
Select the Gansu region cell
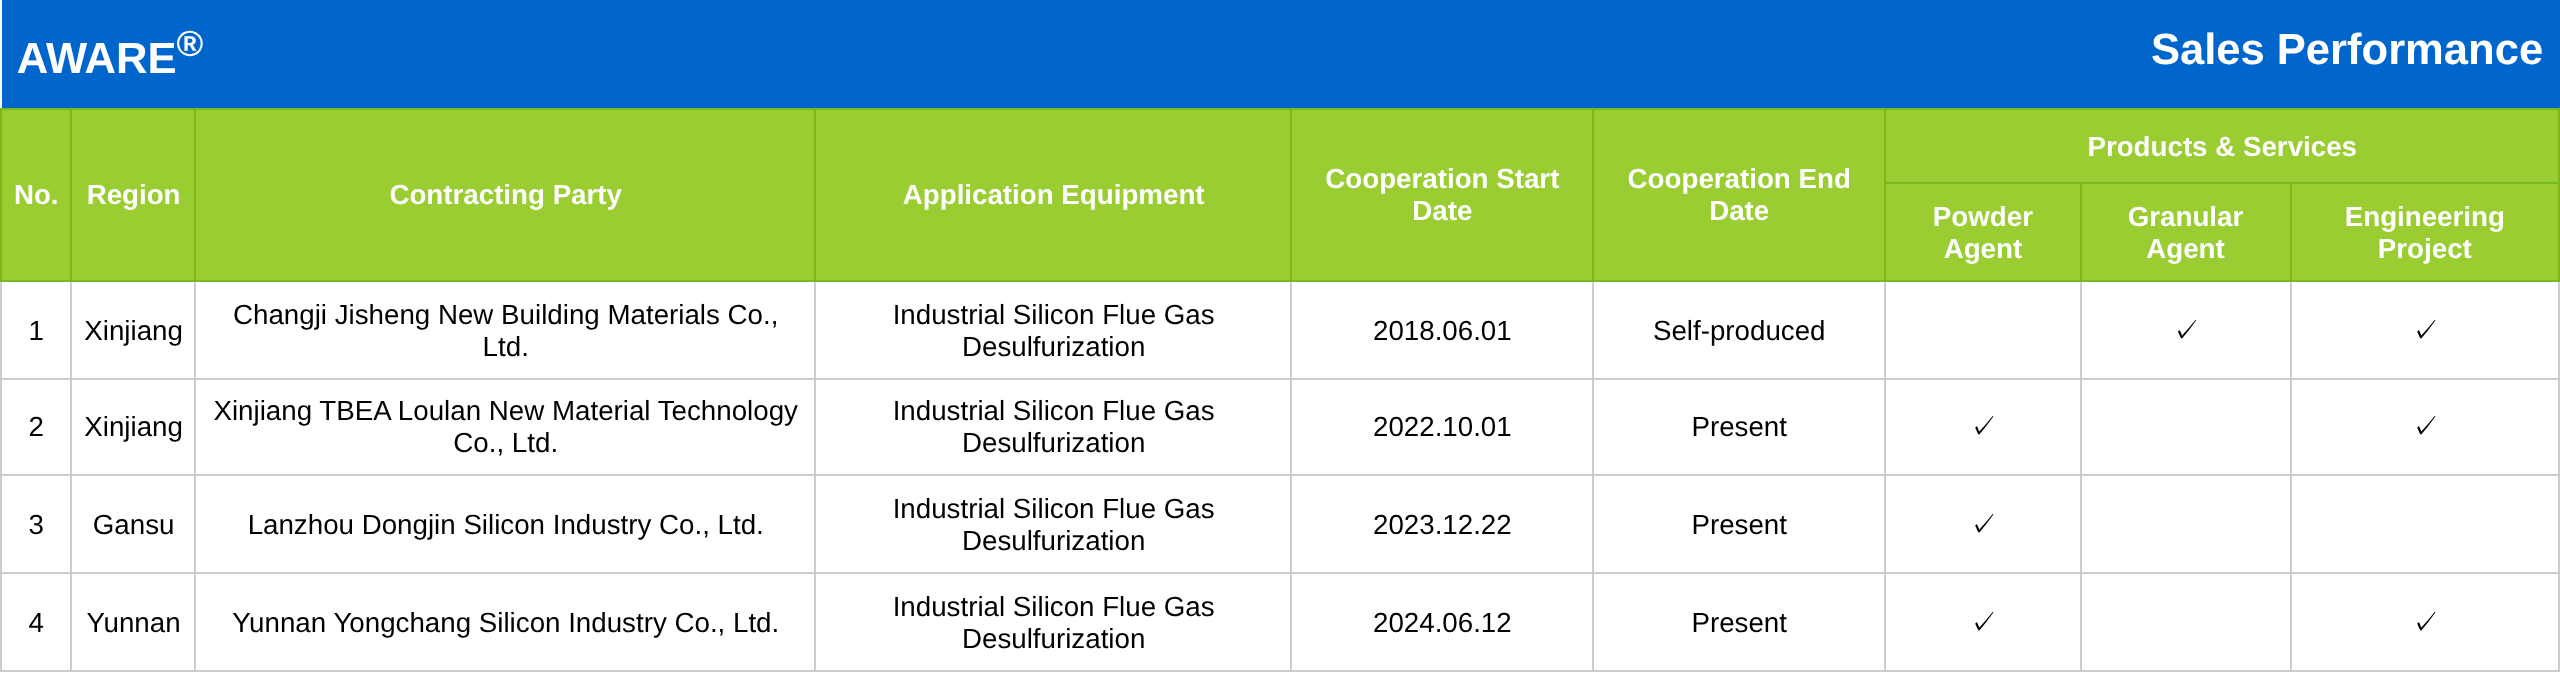coord(133,524)
